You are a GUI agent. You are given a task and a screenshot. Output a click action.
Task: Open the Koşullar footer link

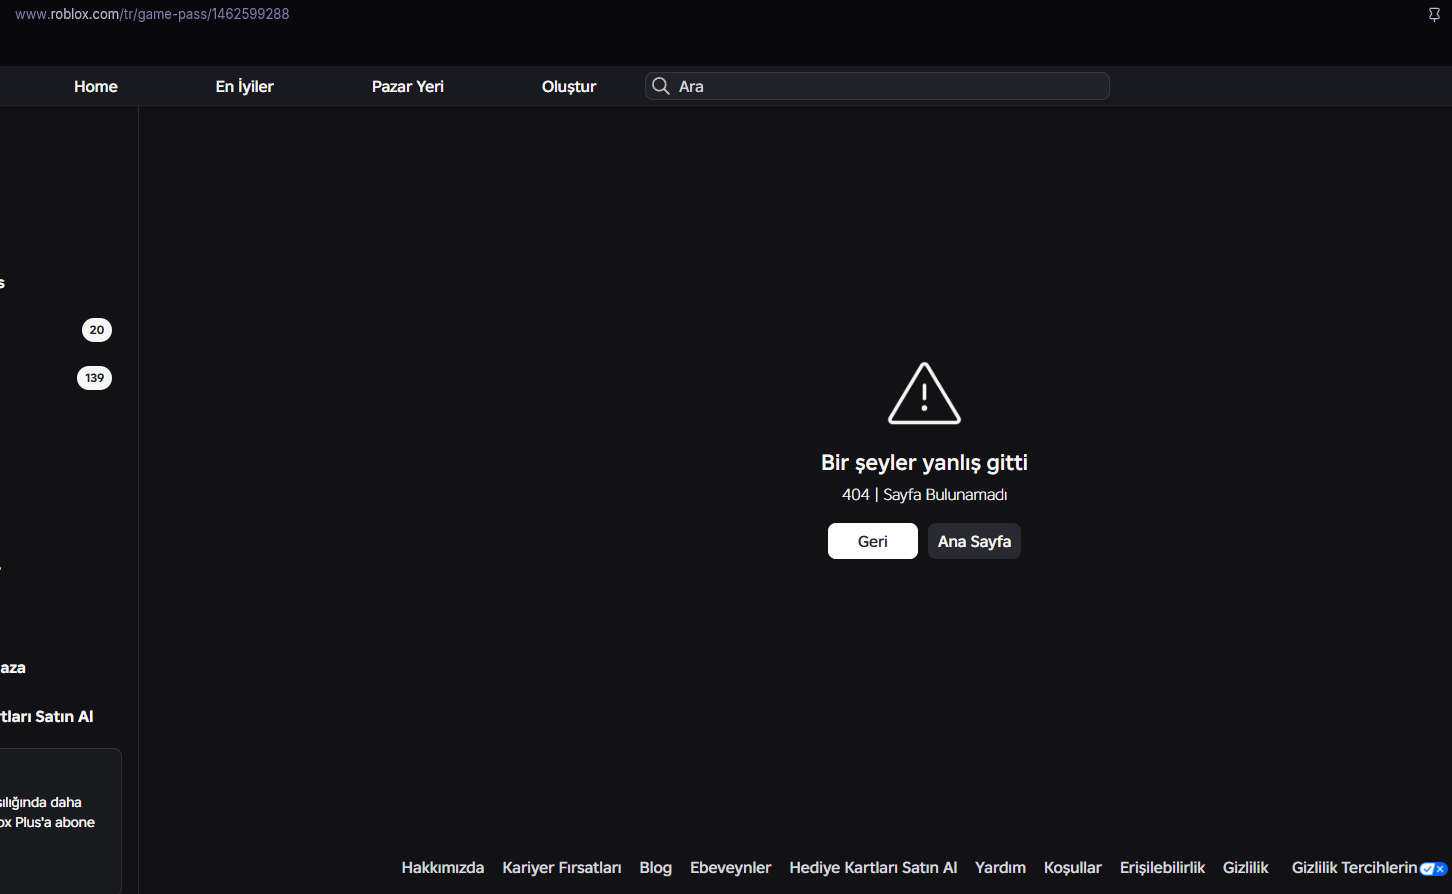(1073, 868)
